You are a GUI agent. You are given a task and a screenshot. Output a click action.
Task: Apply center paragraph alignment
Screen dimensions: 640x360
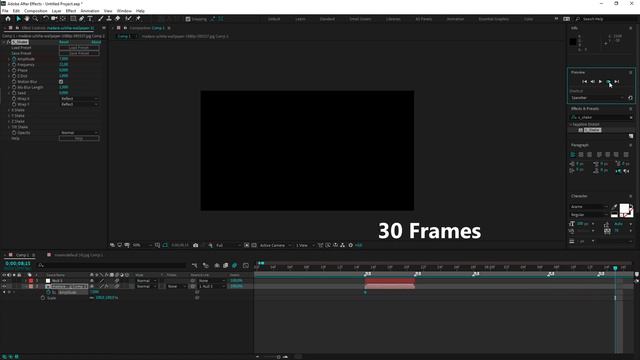581,155
